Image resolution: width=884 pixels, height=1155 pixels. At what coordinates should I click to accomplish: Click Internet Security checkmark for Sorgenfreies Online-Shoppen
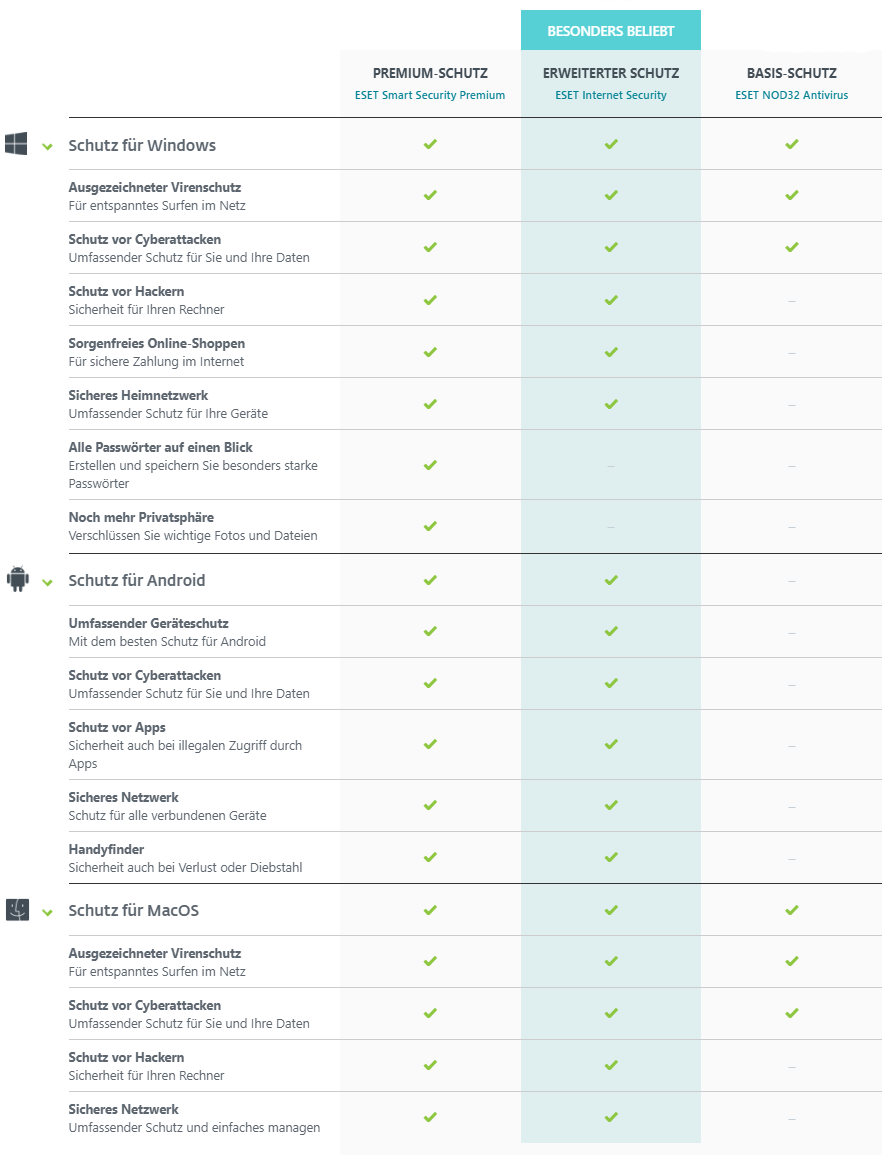611,352
